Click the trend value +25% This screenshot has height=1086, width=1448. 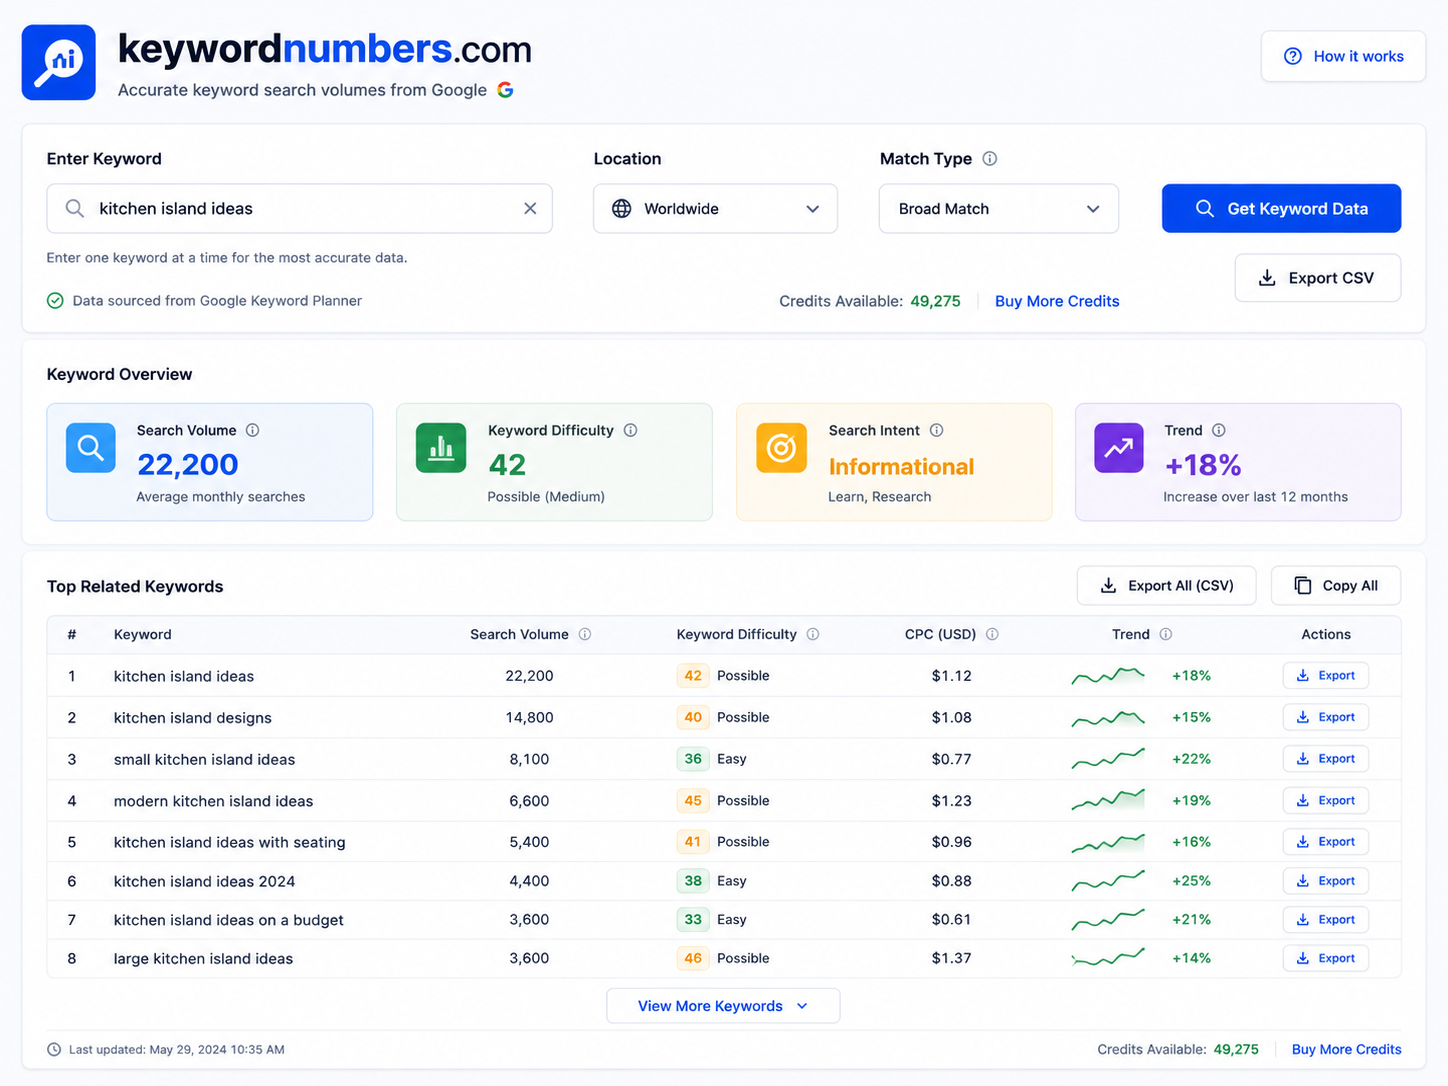(1191, 881)
